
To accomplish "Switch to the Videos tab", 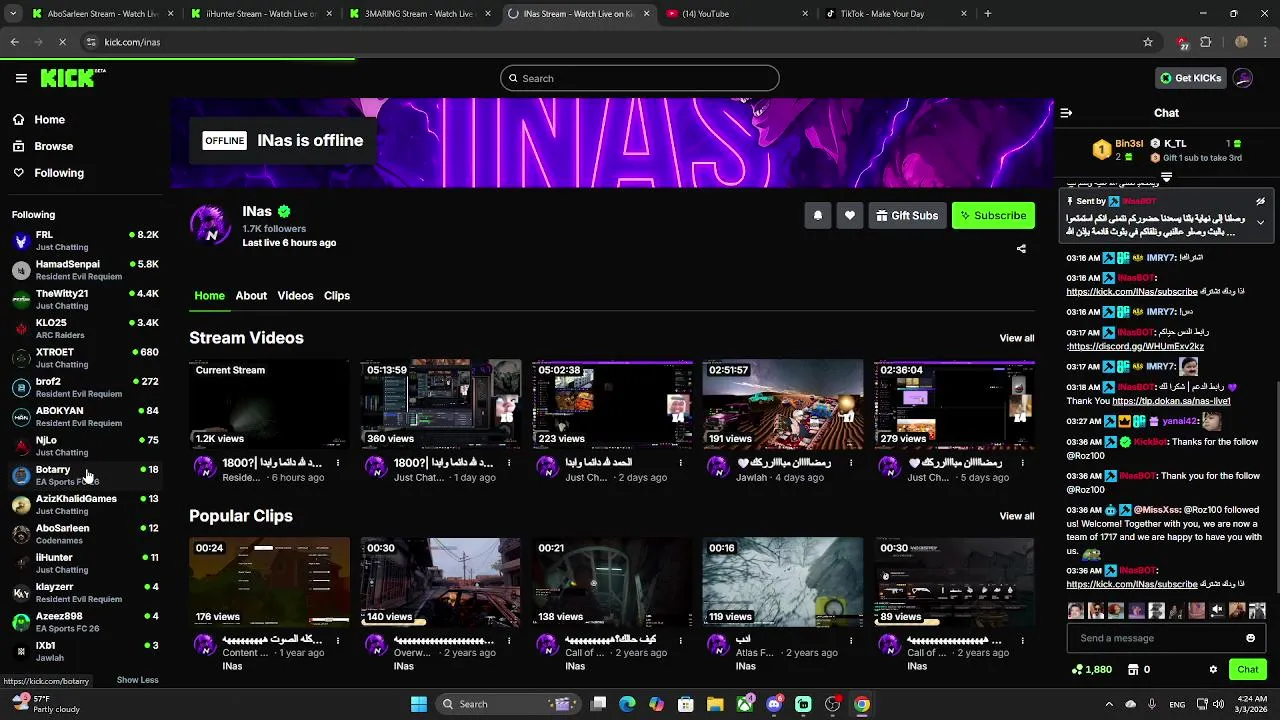I will 295,296.
